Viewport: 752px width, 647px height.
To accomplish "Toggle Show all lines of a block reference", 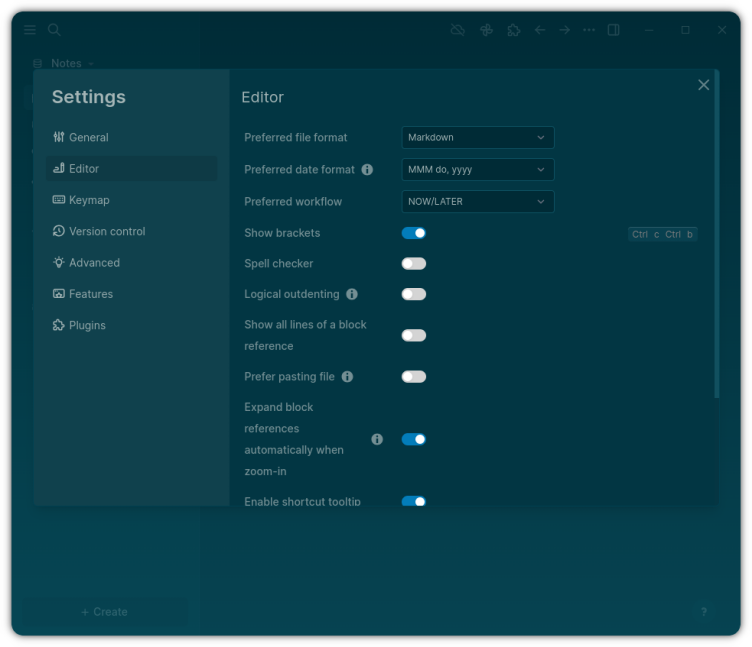I will pos(413,336).
